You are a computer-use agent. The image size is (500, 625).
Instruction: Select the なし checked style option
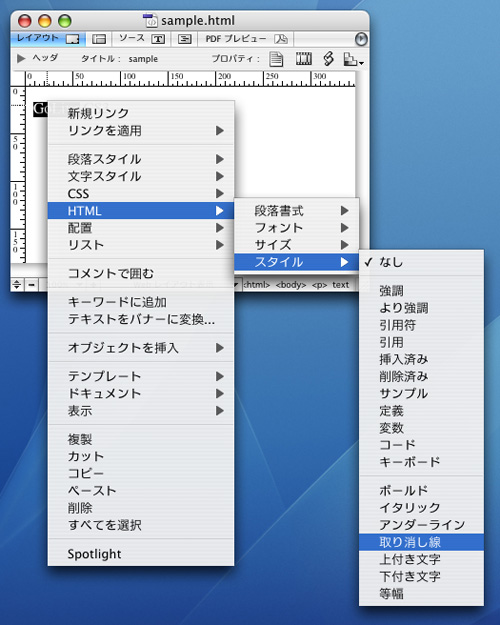coord(421,262)
